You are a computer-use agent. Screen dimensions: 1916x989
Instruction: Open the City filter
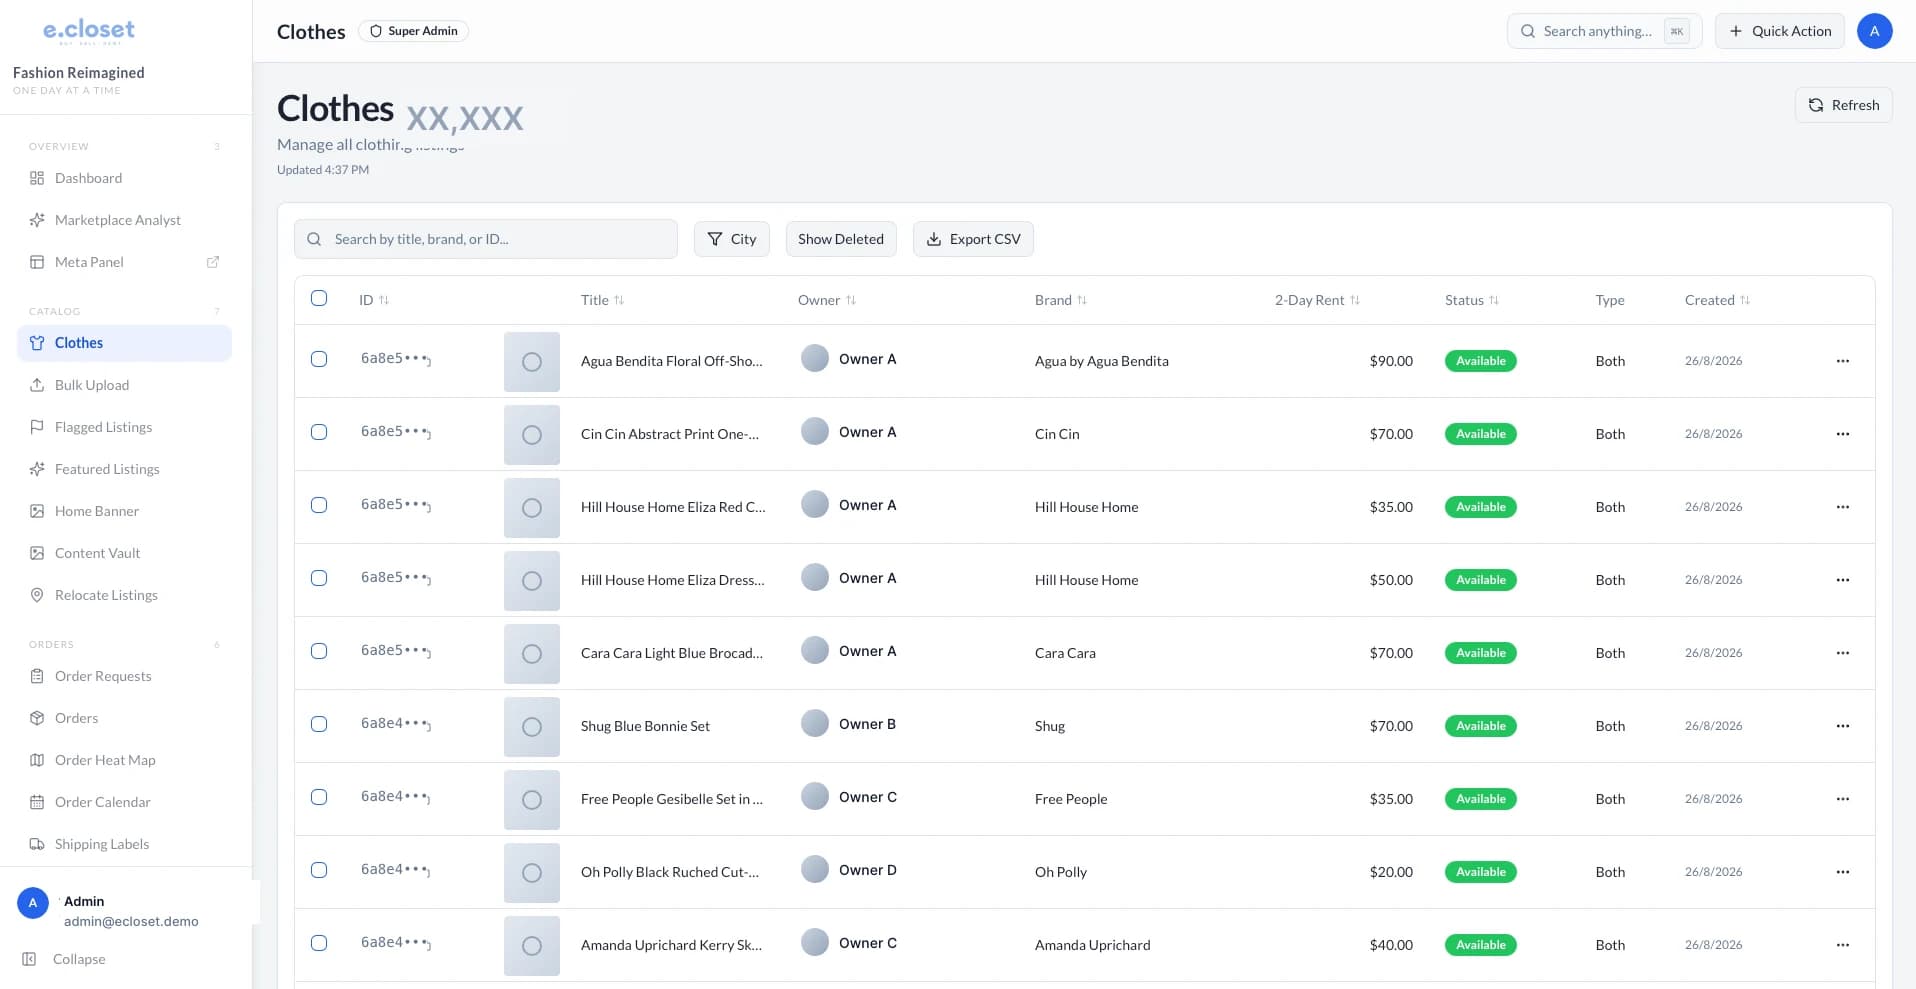[732, 239]
